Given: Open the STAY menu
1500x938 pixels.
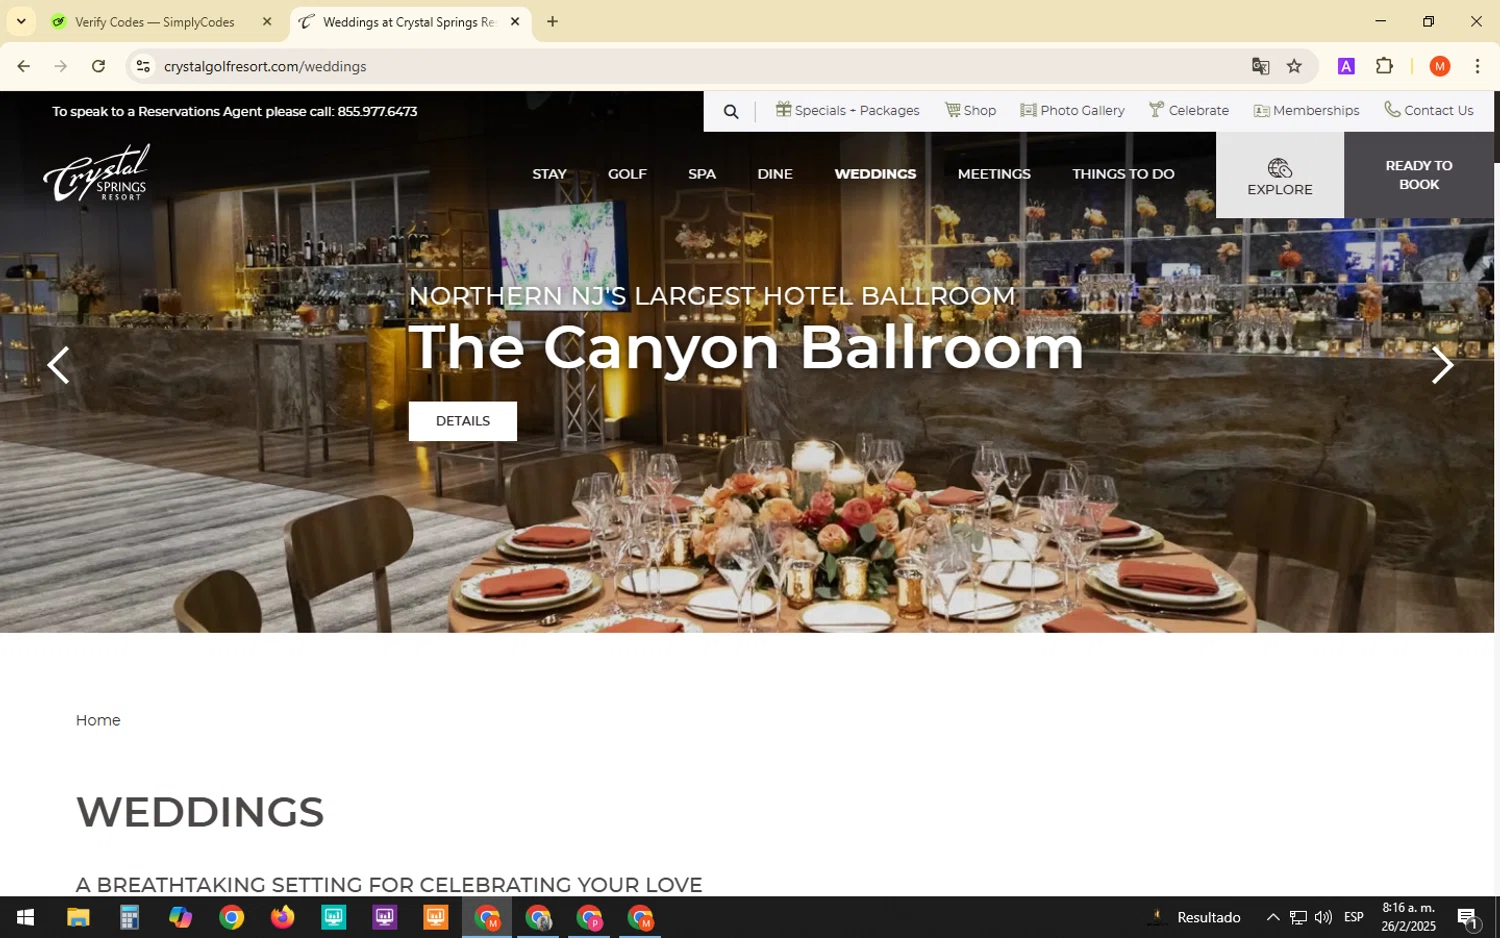Looking at the screenshot, I should click(x=549, y=174).
